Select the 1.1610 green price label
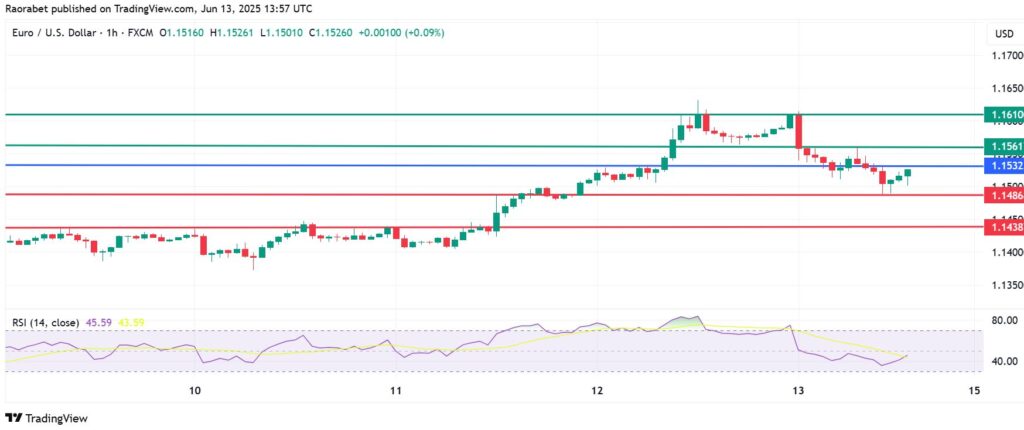 (x=1001, y=116)
